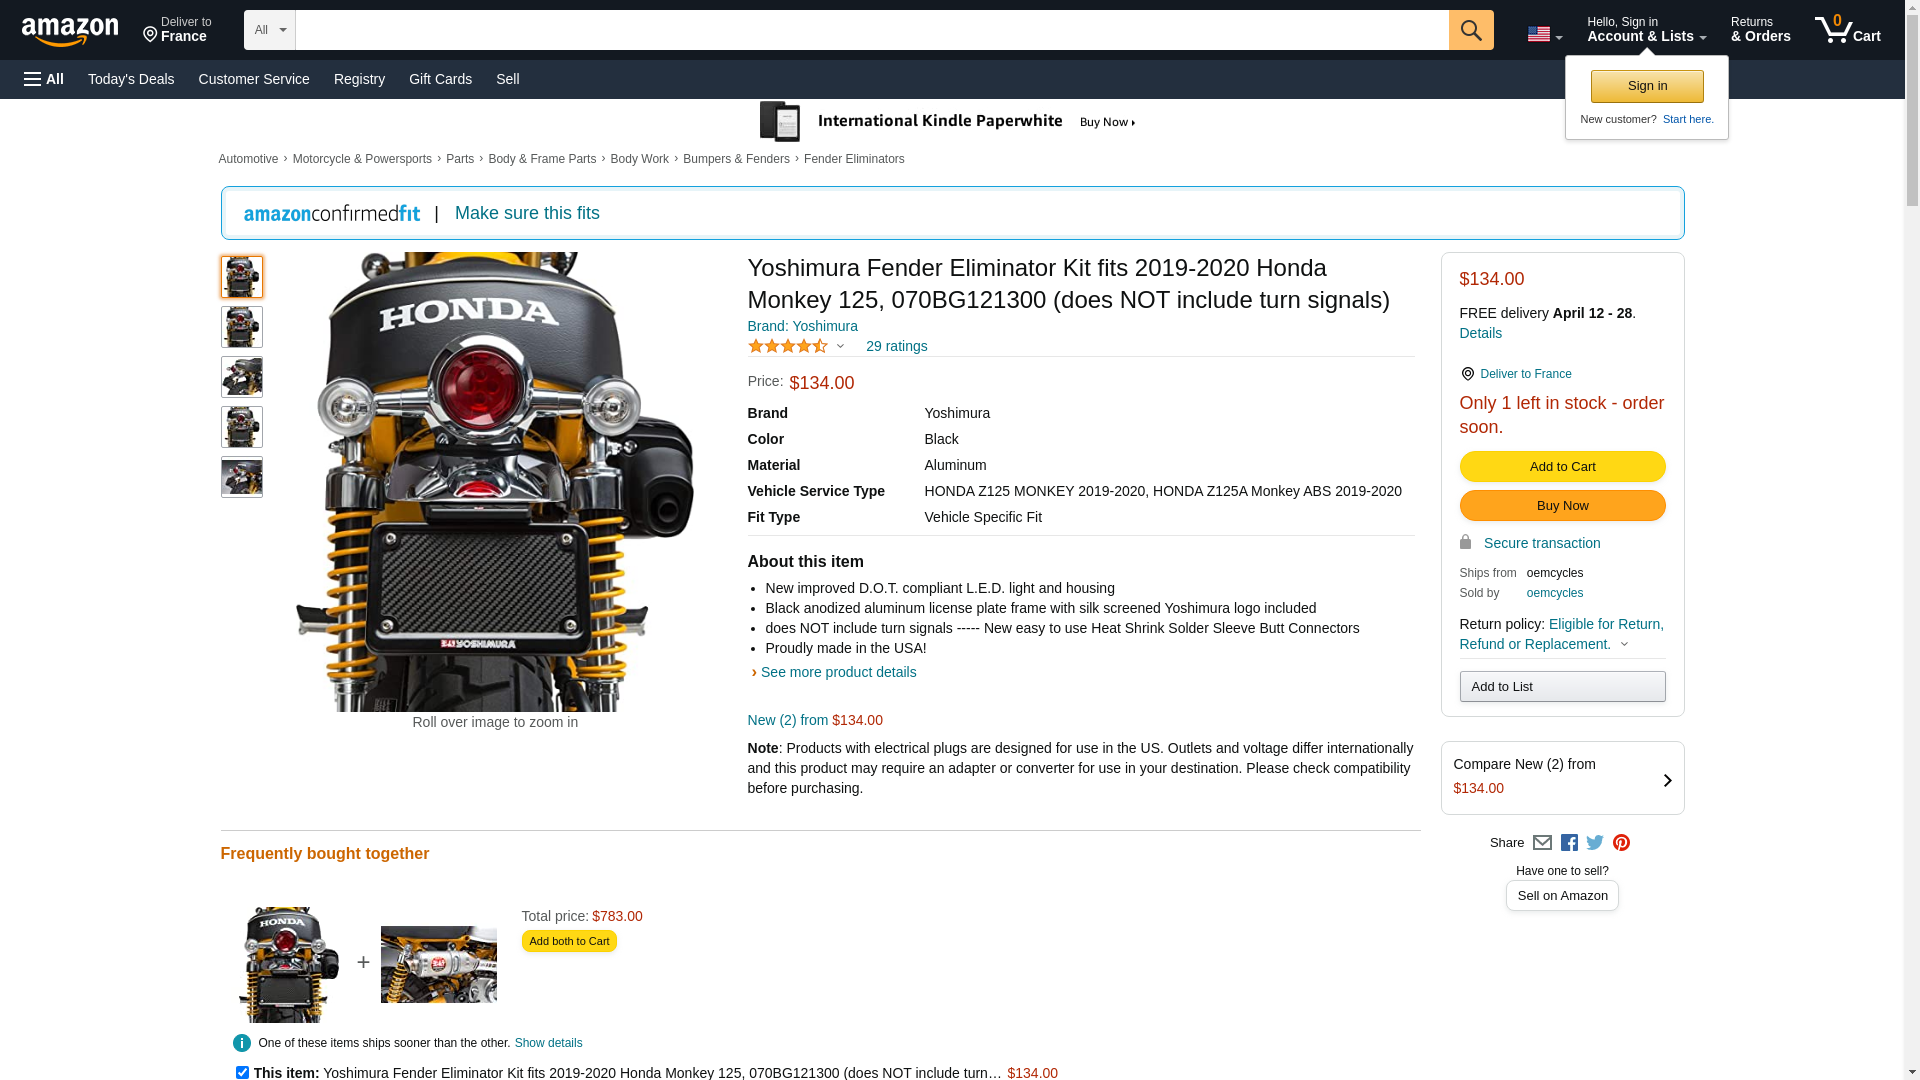Viewport: 1920px width, 1080px height.
Task: Toggle the This item checkbox
Action: [242, 1072]
